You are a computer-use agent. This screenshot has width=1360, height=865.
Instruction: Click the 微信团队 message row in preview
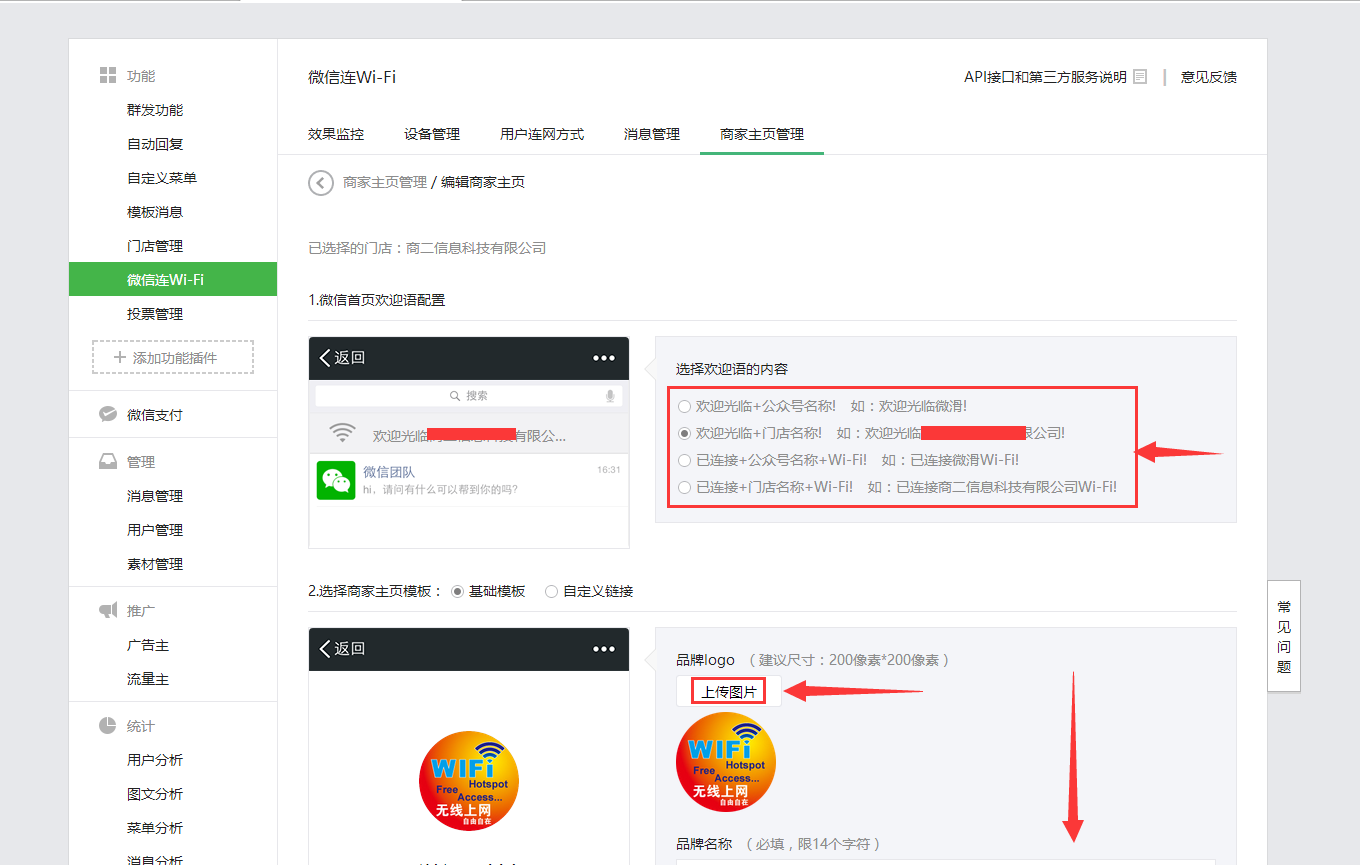coord(469,480)
